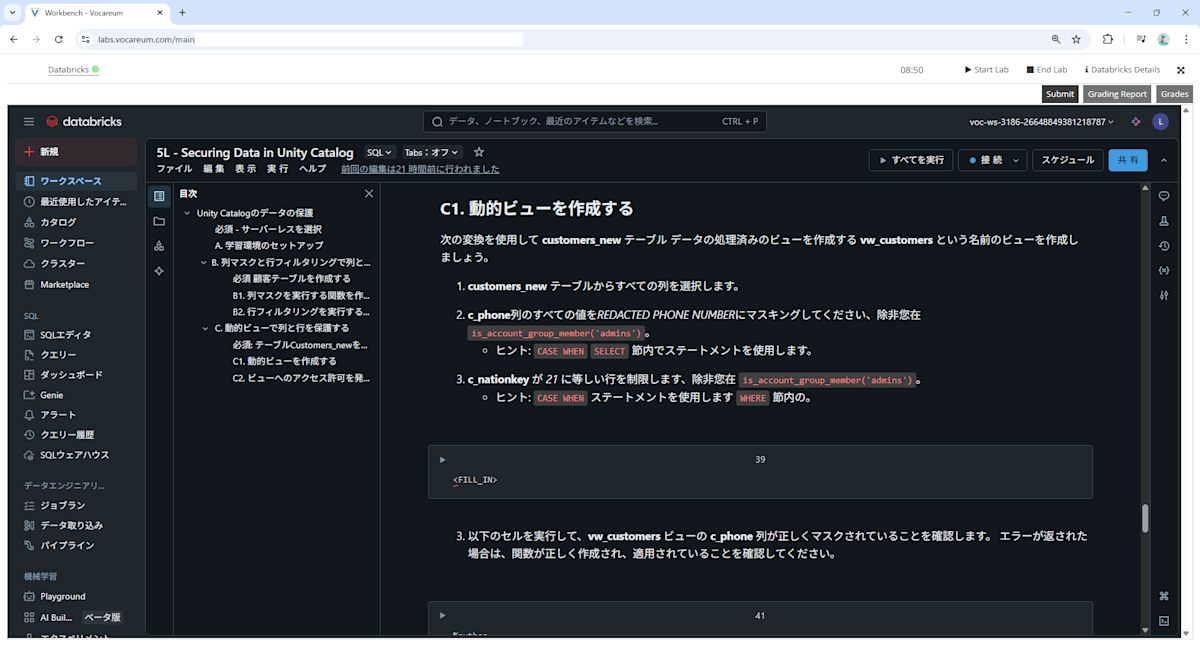This screenshot has width=1200, height=645.
Task: Collapse the B. 列マスクと行フィルタリング section
Action: tap(204, 263)
